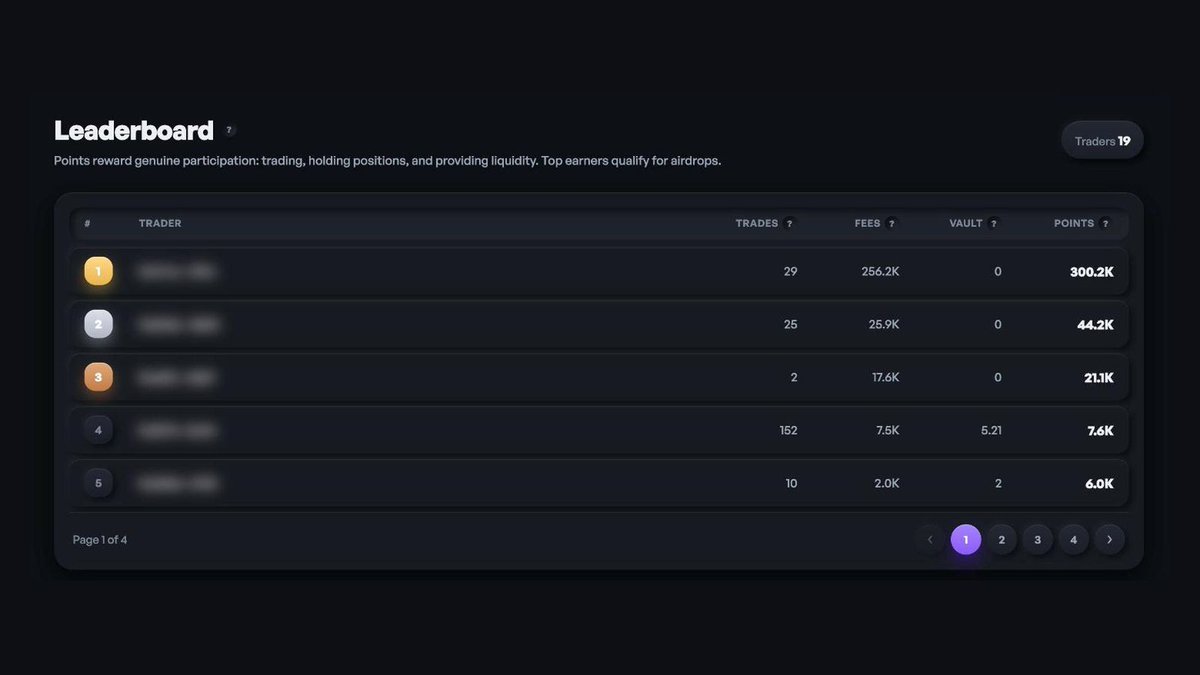Open the blurred trader name in rank 4 row
This screenshot has width=1200, height=675.
click(x=178, y=430)
